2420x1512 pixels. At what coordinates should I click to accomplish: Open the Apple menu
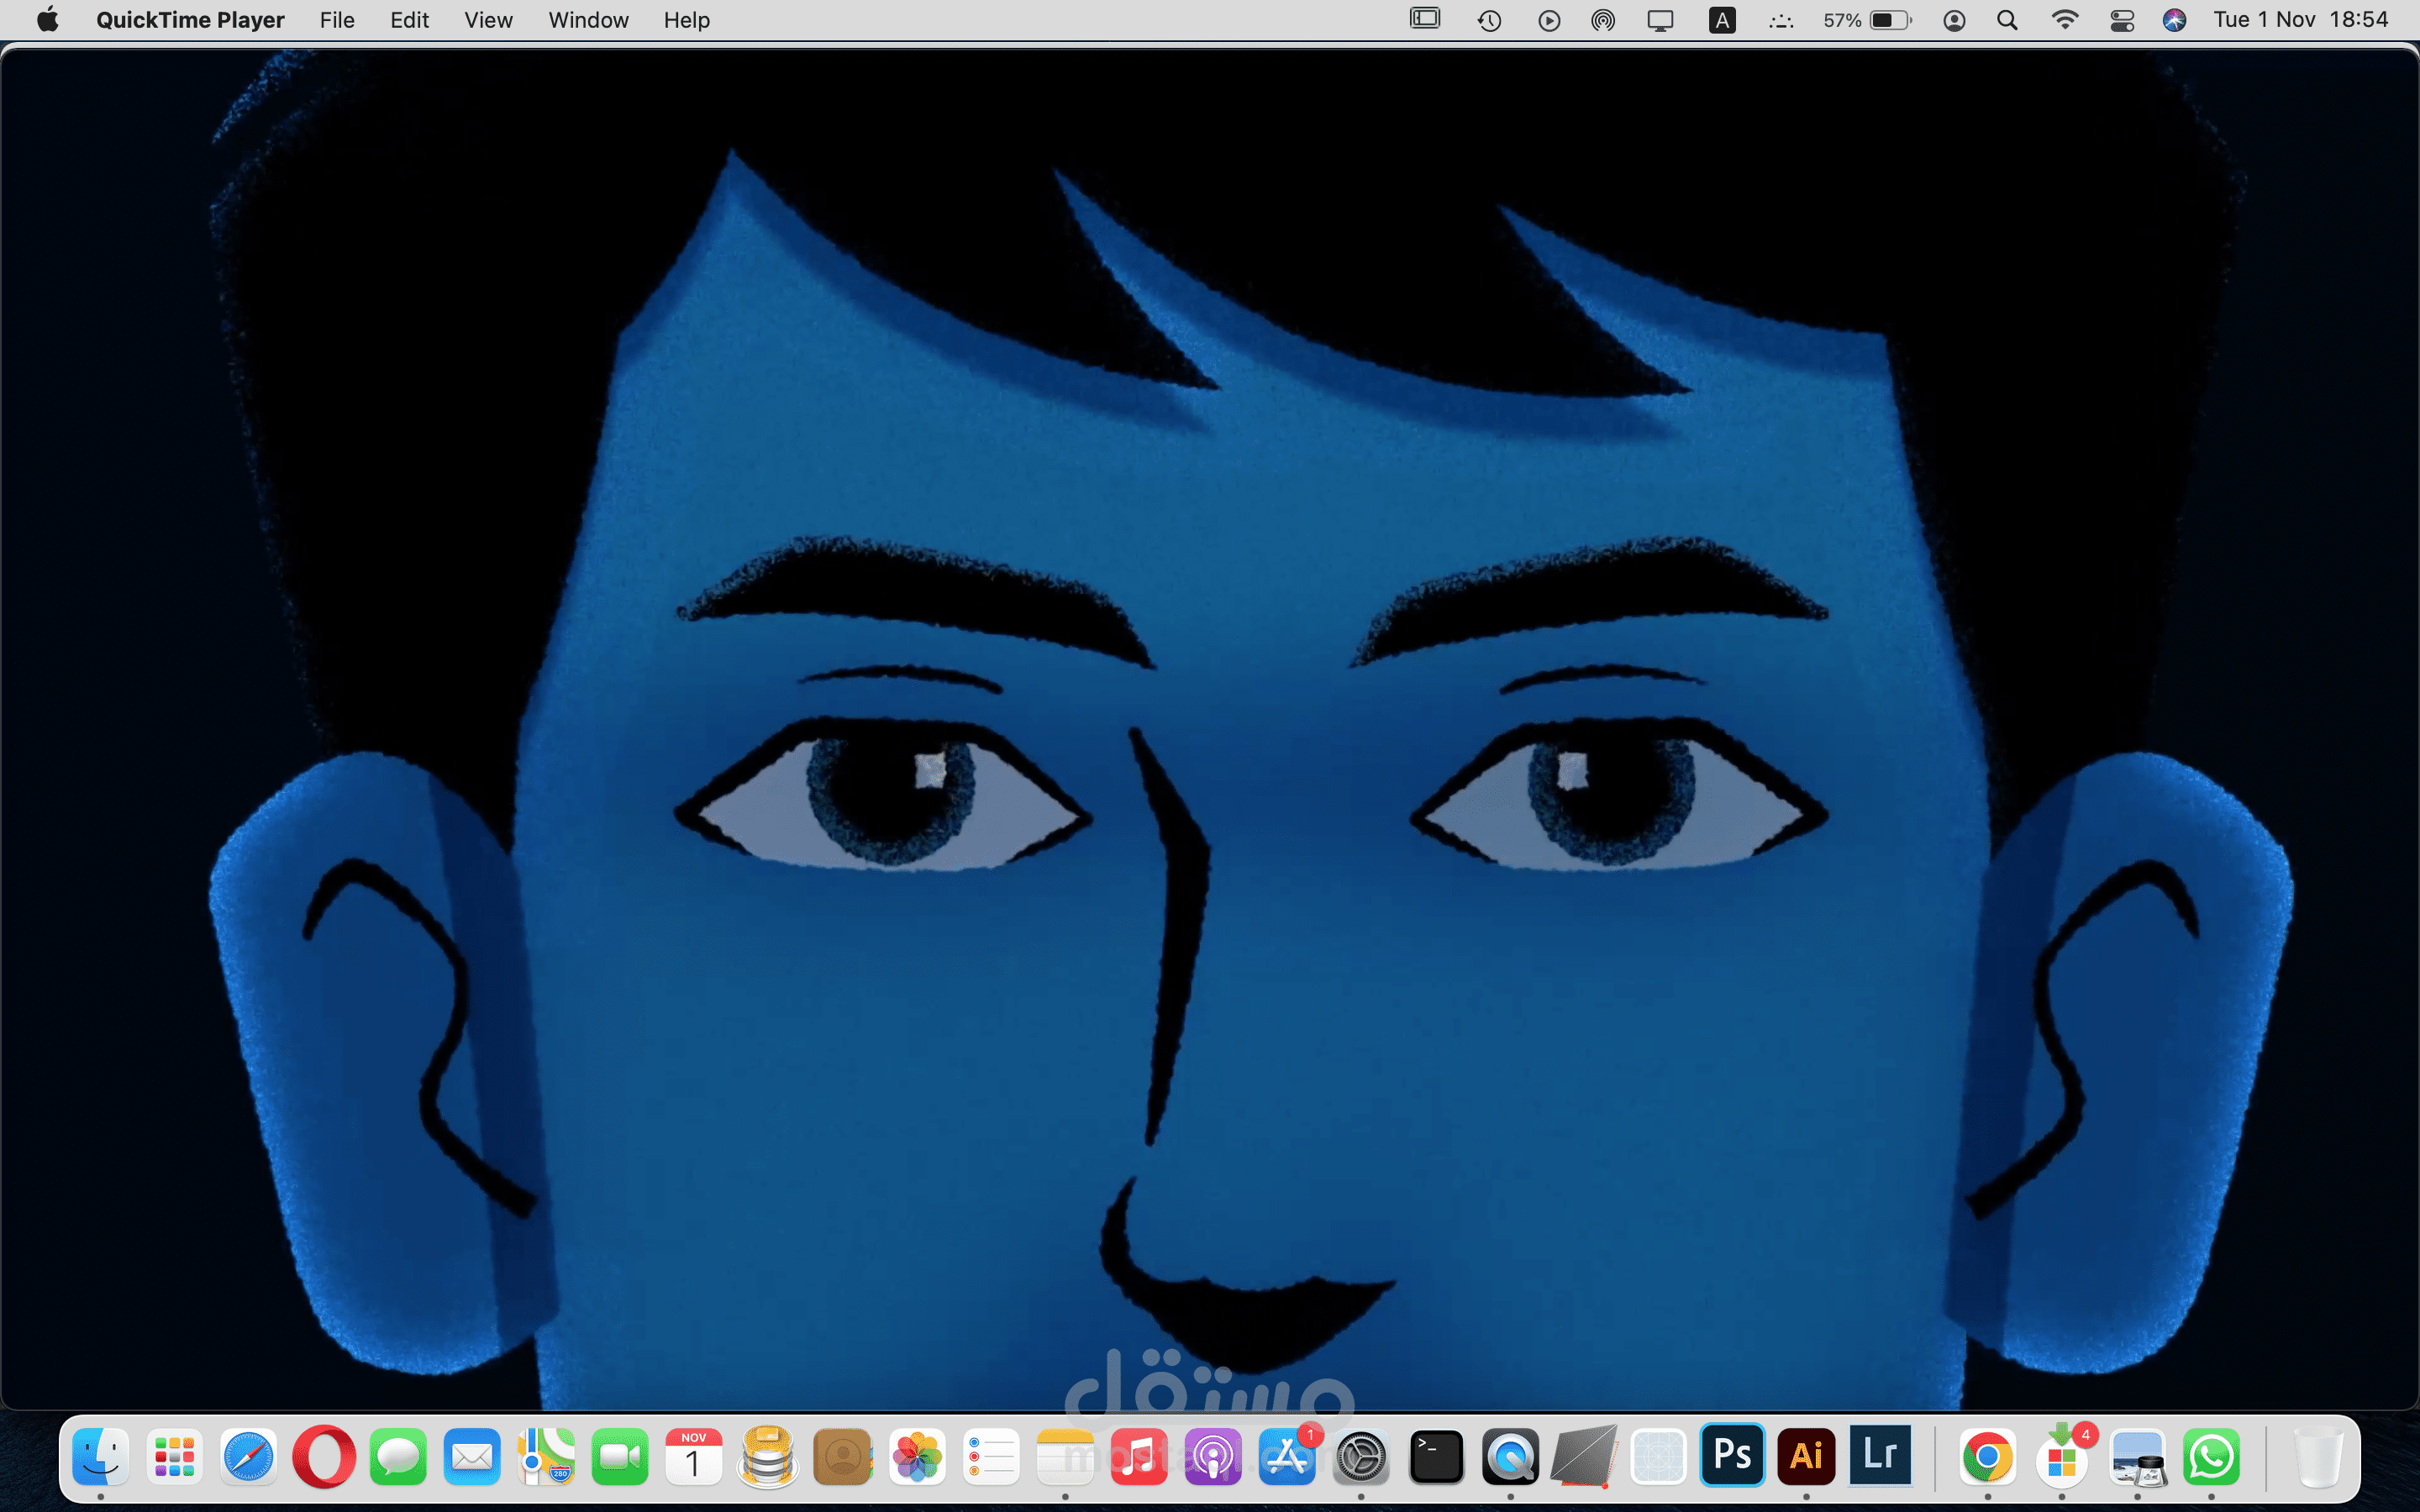click(47, 20)
